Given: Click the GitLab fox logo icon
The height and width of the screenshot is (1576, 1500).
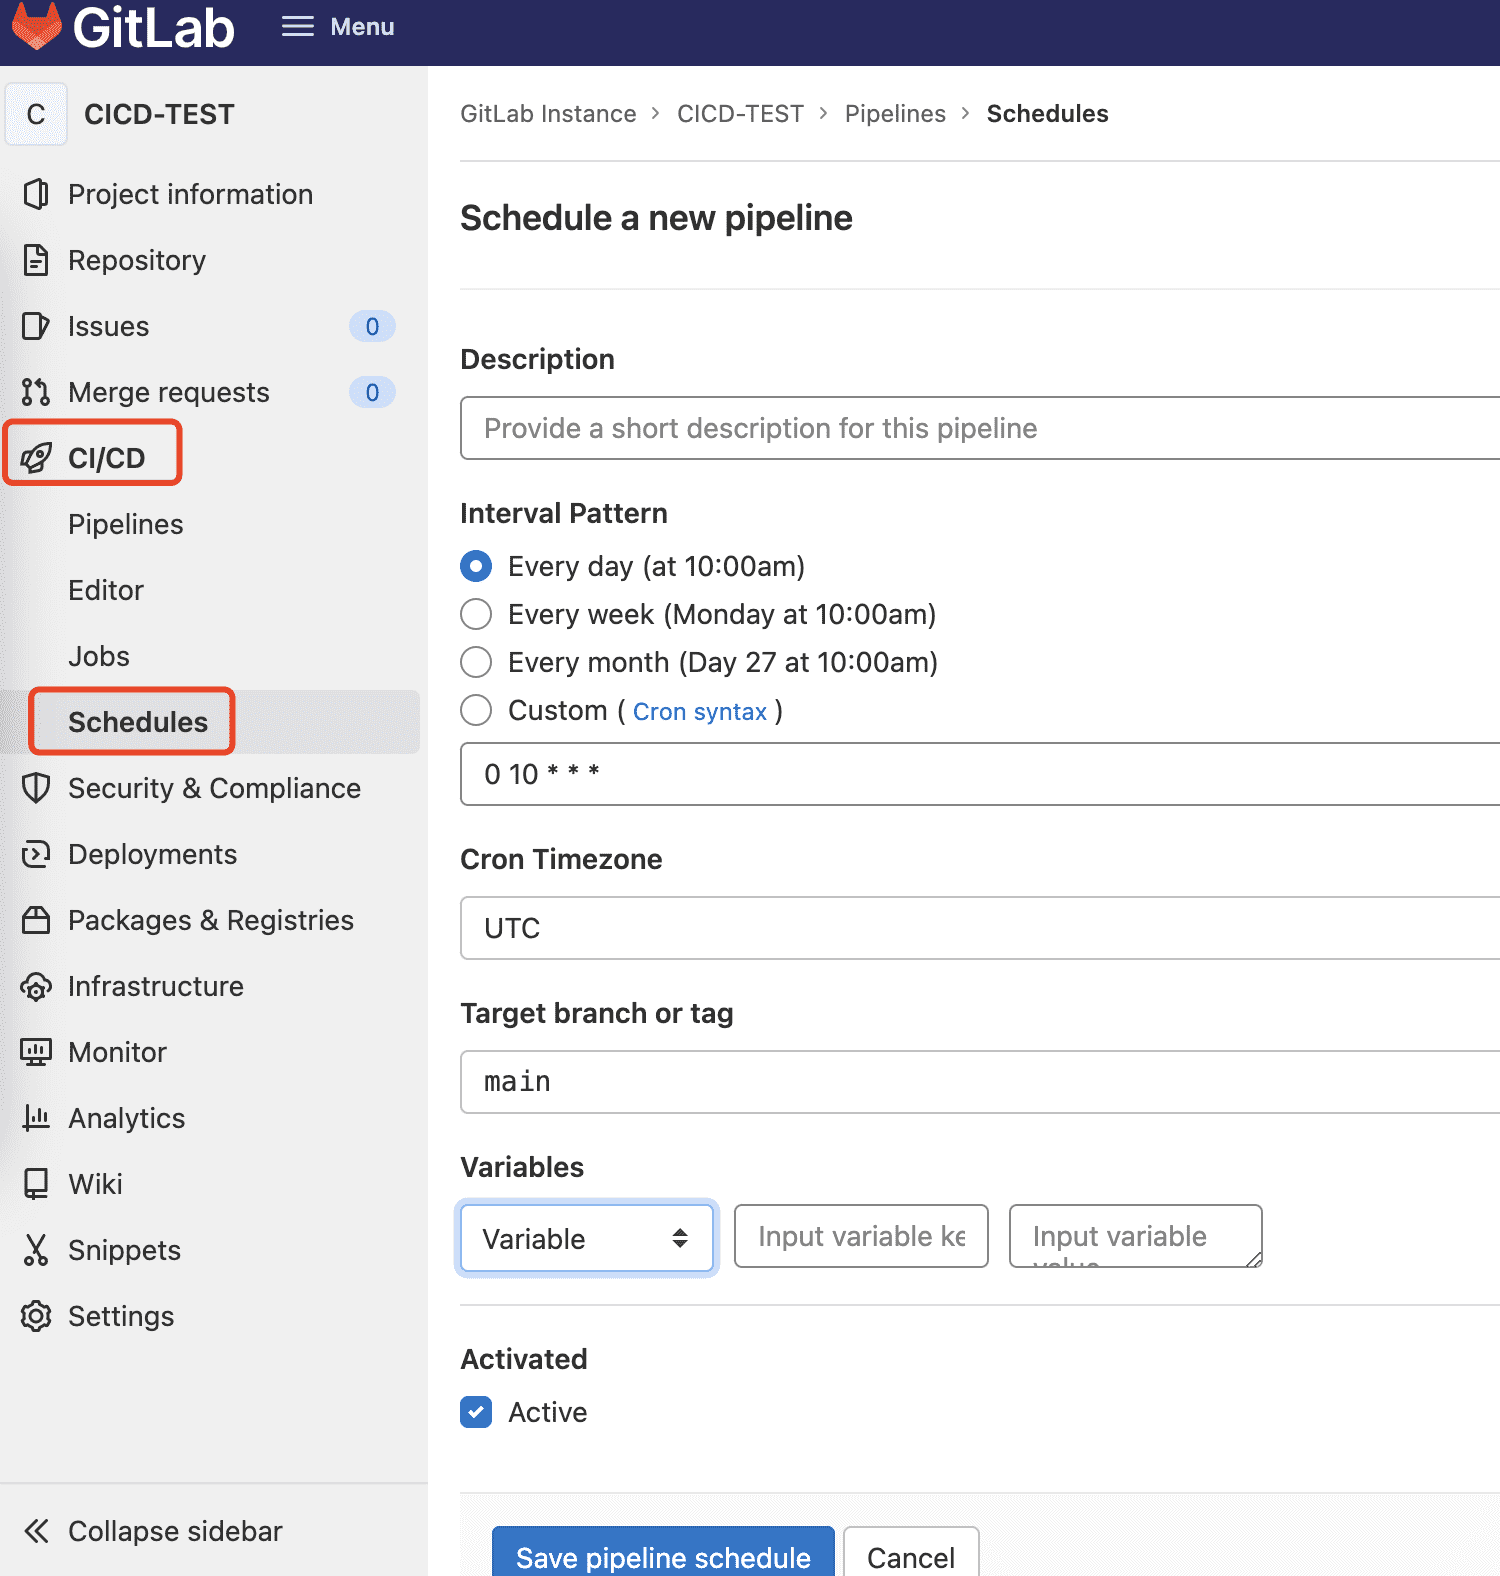Looking at the screenshot, I should 37,26.
